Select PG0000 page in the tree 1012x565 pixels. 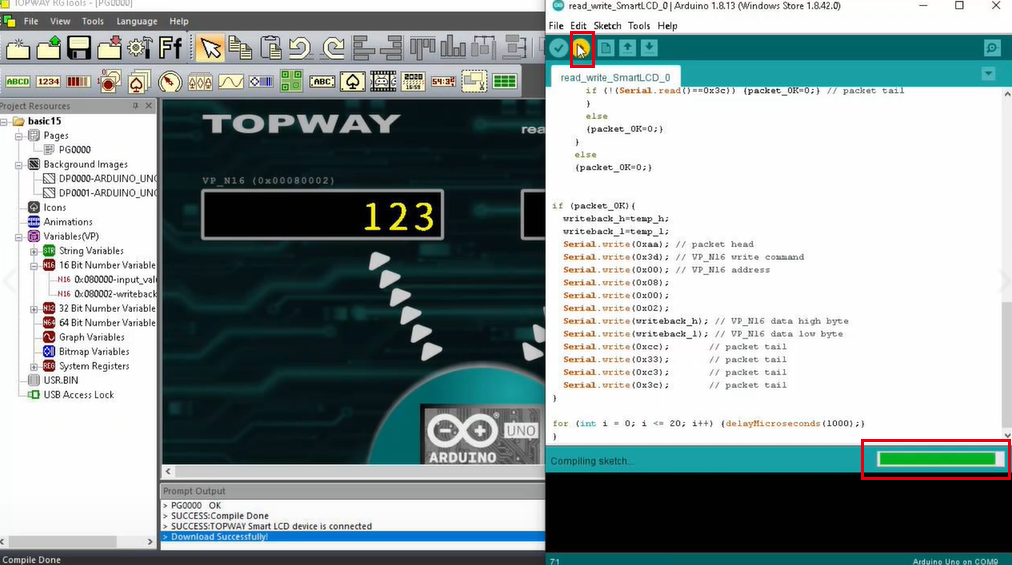pos(75,150)
